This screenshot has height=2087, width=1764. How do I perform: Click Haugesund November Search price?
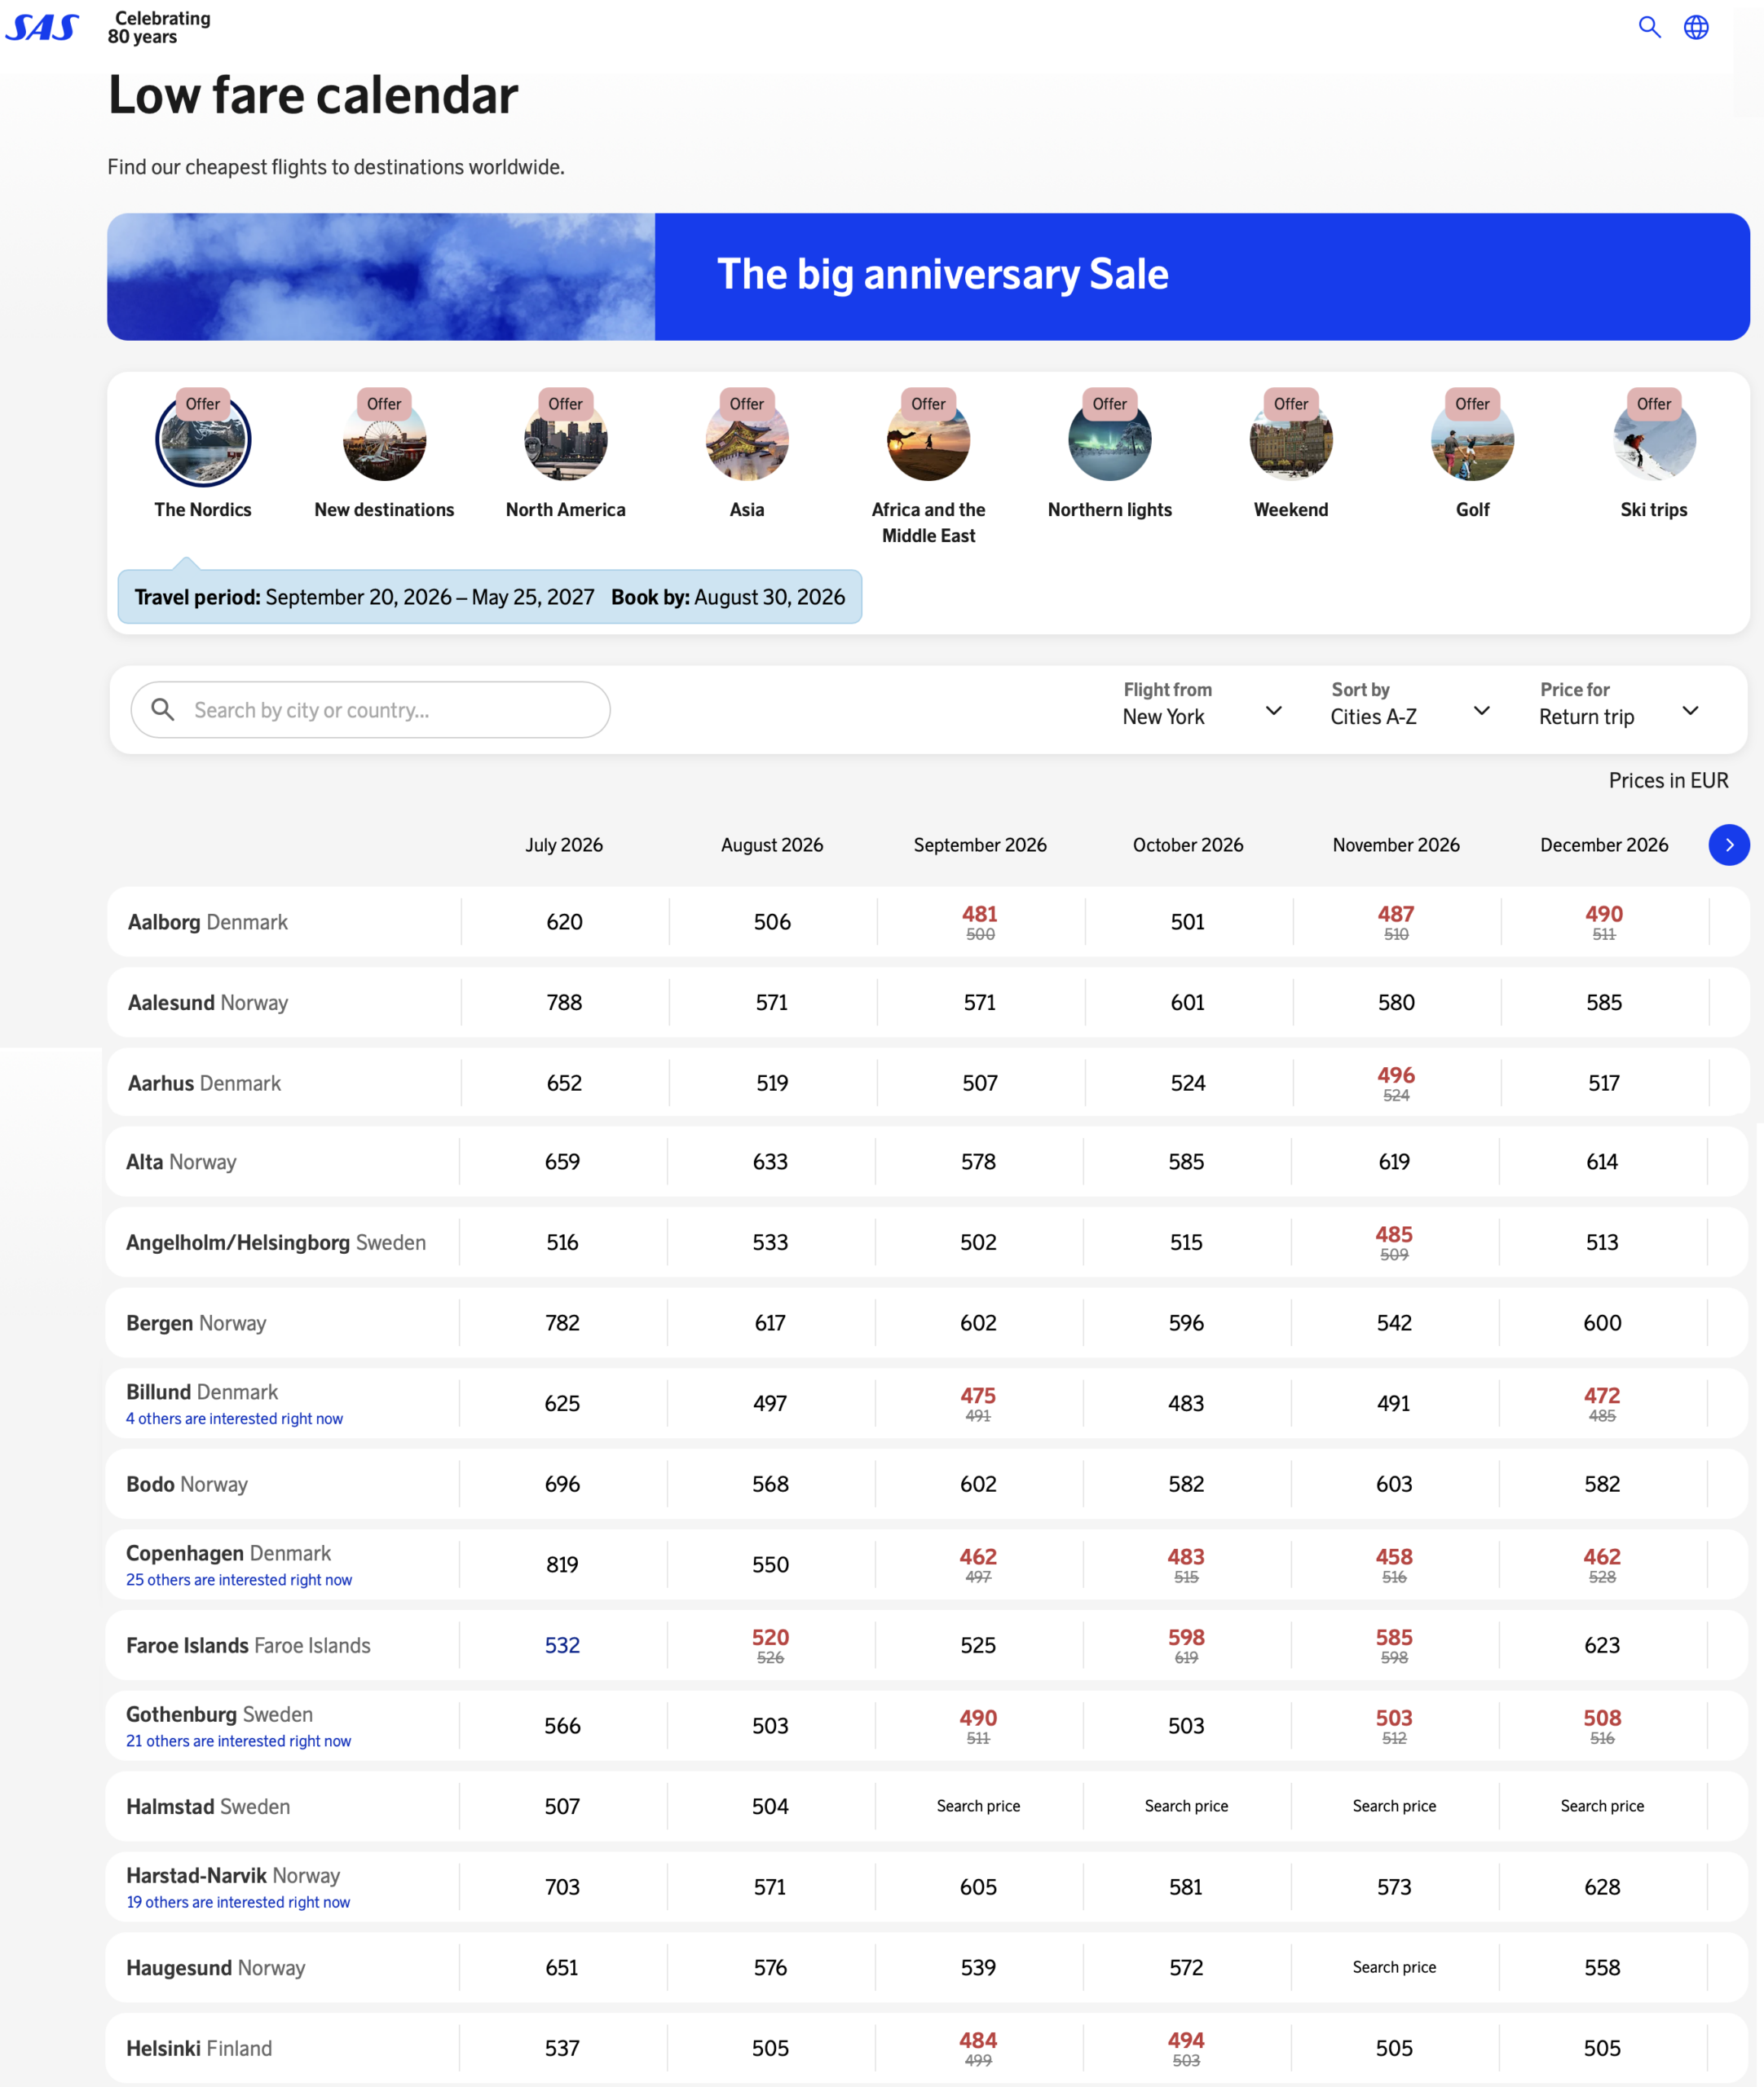(x=1394, y=1967)
